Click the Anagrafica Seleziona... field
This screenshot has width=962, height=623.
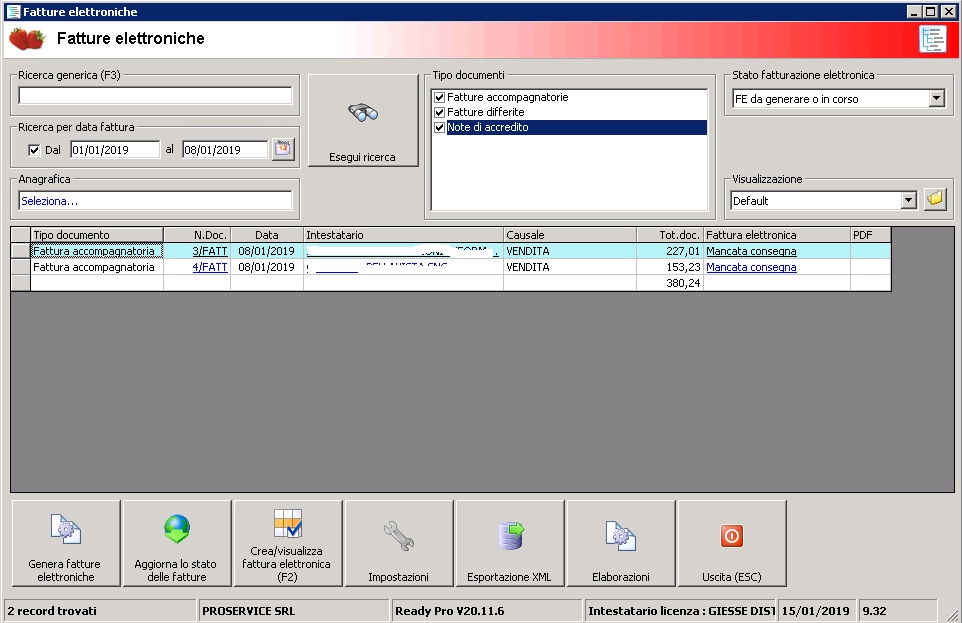coord(155,201)
